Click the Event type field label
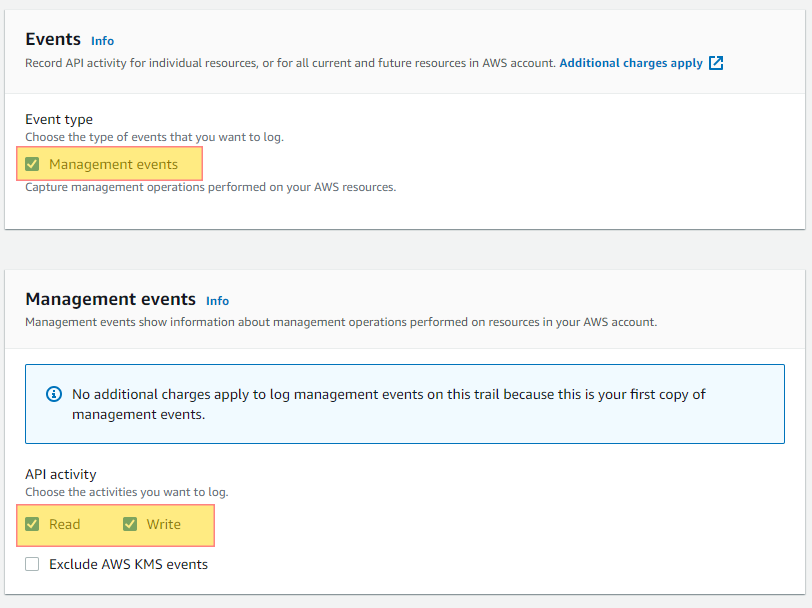Image resolution: width=812 pixels, height=608 pixels. pos(59,119)
